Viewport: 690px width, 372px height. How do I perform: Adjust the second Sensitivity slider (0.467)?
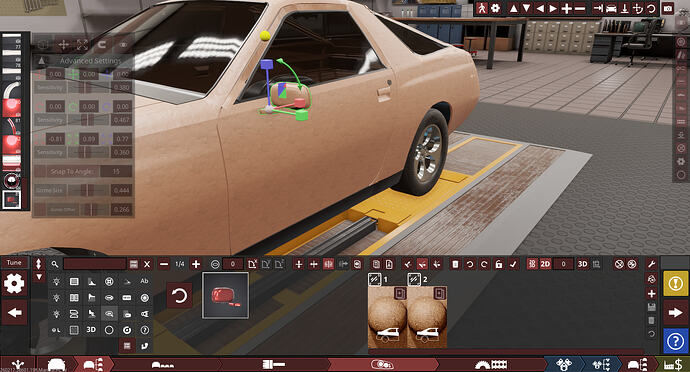pyautogui.click(x=88, y=119)
